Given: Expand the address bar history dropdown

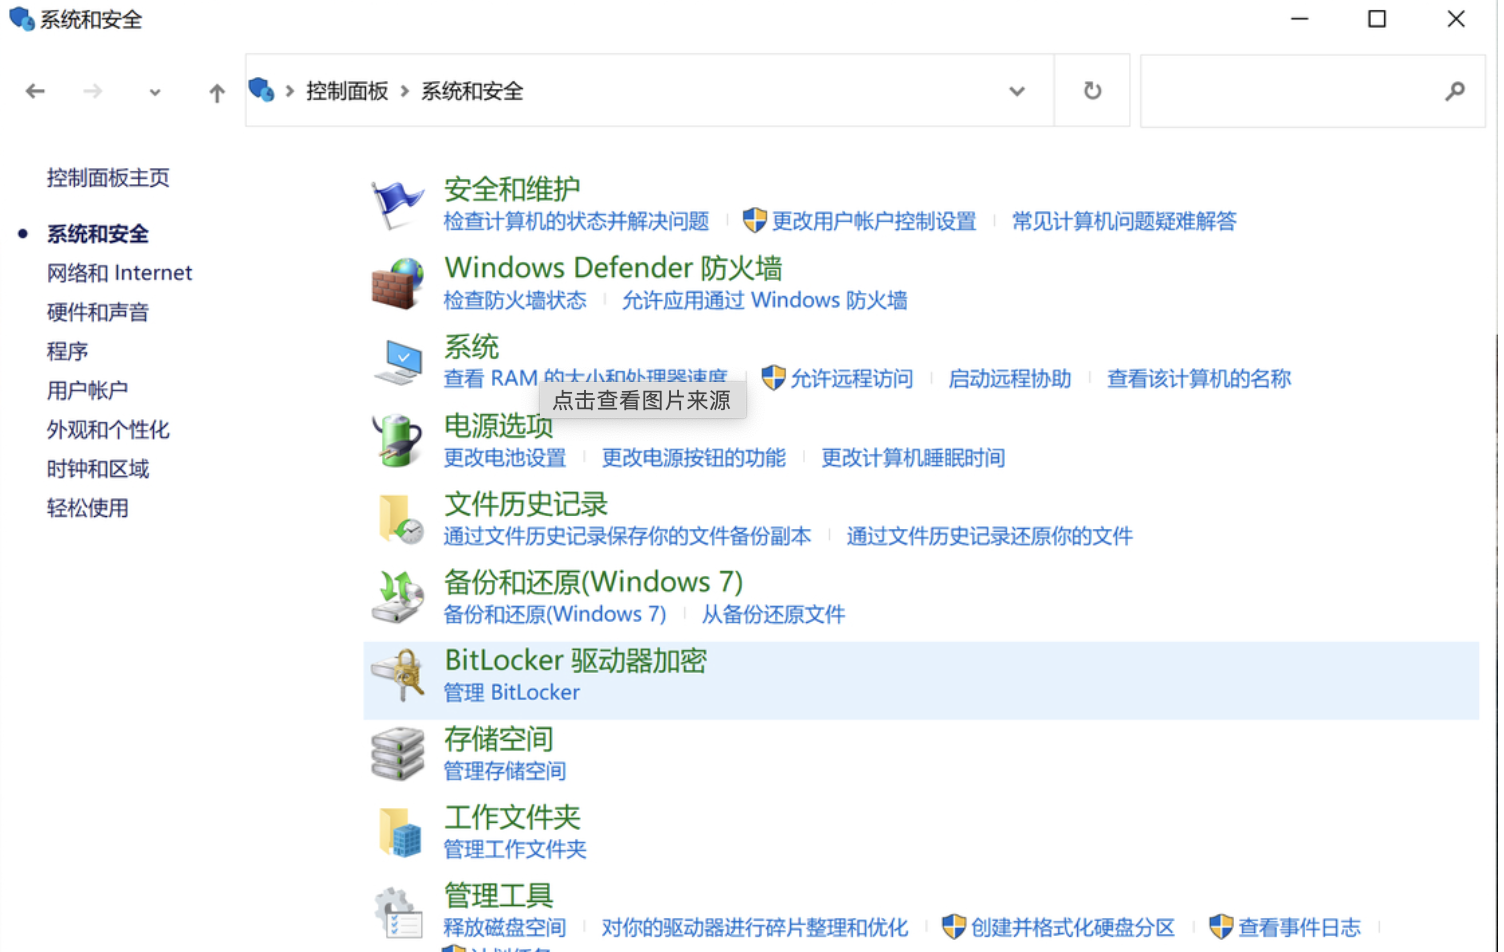Looking at the screenshot, I should [x=1017, y=91].
